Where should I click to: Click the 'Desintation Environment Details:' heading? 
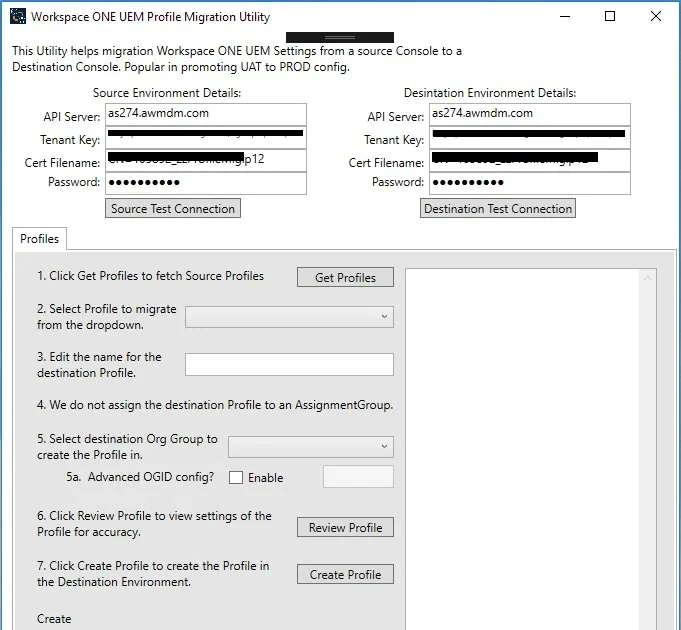(x=490, y=93)
